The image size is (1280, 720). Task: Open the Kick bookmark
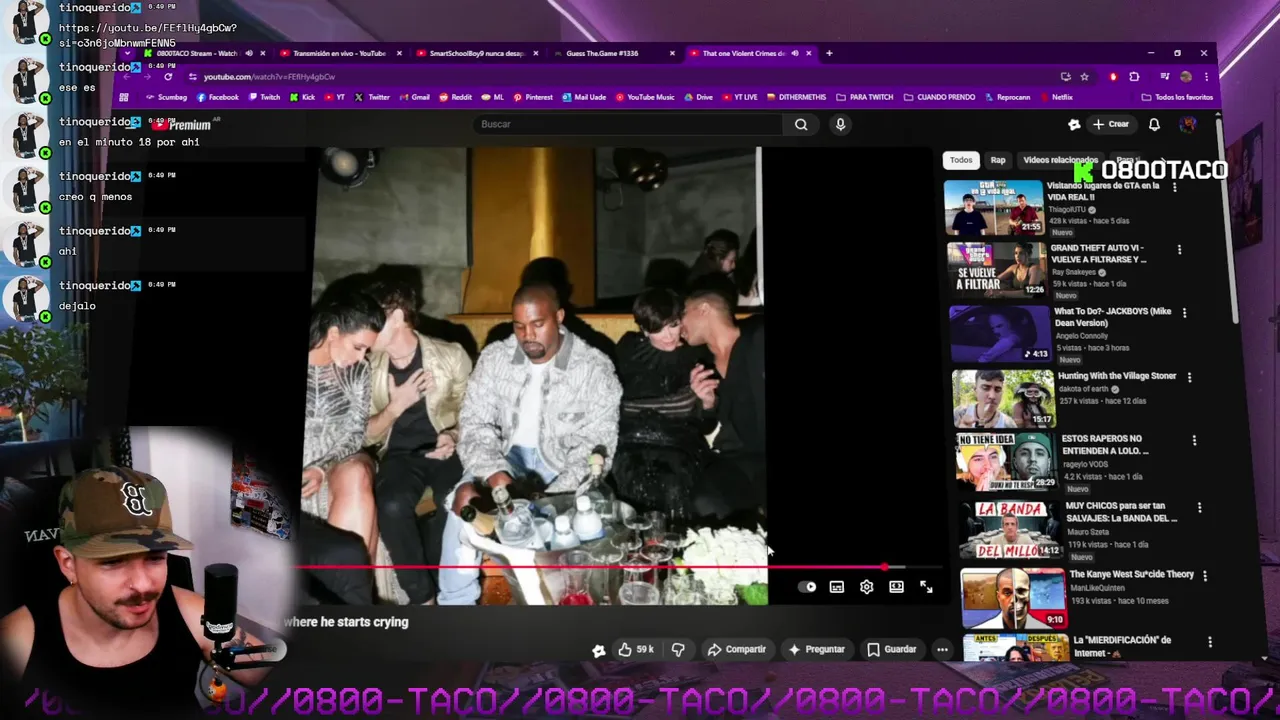(302, 97)
